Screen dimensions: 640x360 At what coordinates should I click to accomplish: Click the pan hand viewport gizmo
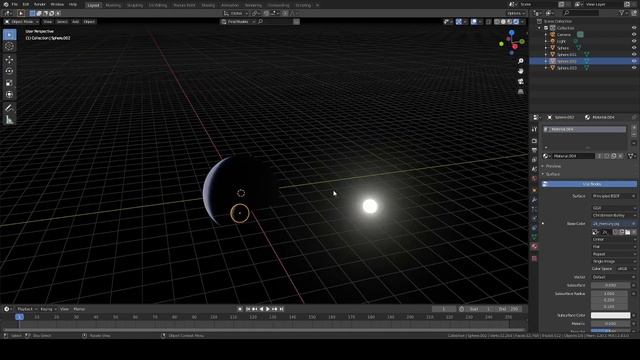[521, 71]
